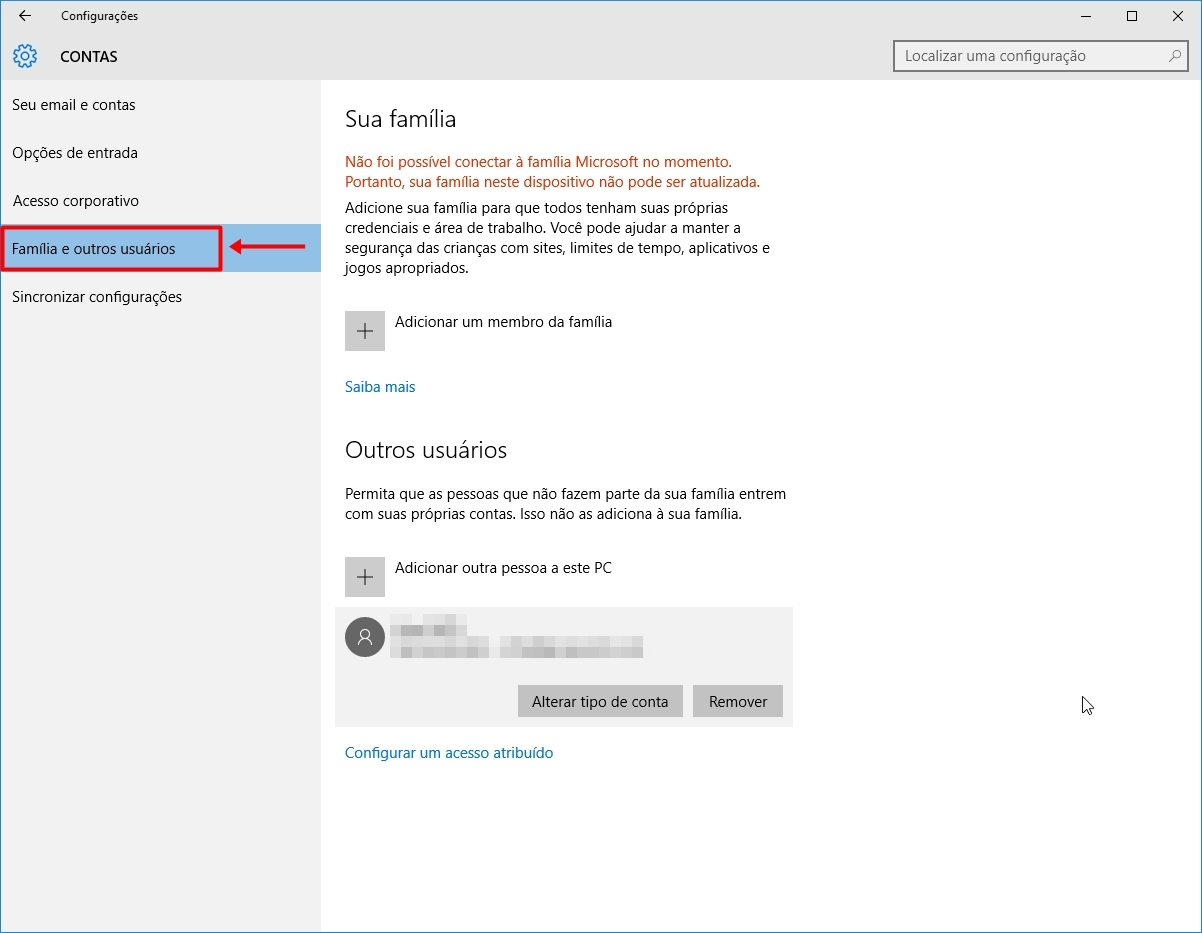Viewport: 1202px width, 933px height.
Task: Open the Saiba mais link
Action: [x=380, y=387]
